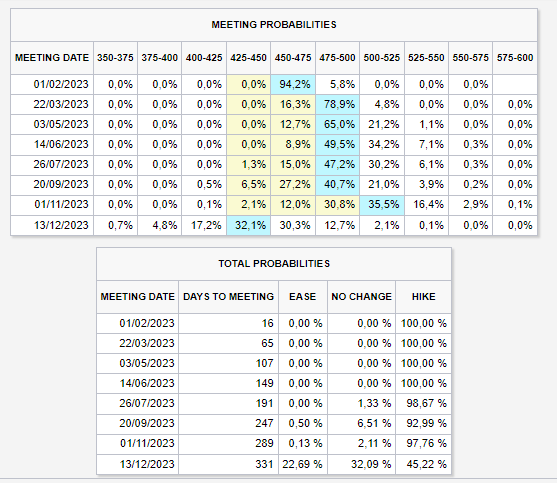Select the 2,9% probability cell
The width and height of the screenshot is (557, 483).
tap(471, 205)
